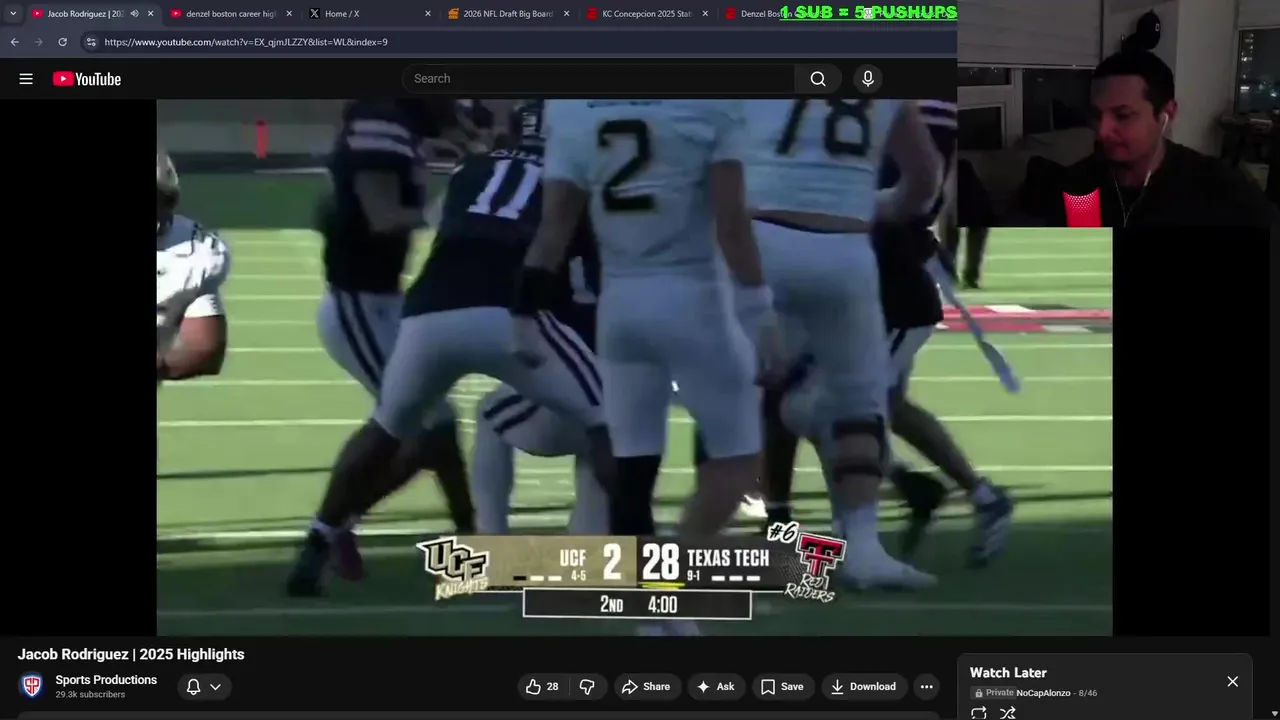Switch to Jacob Rodriguez tab
Screen dimensions: 1280x720
coord(85,14)
